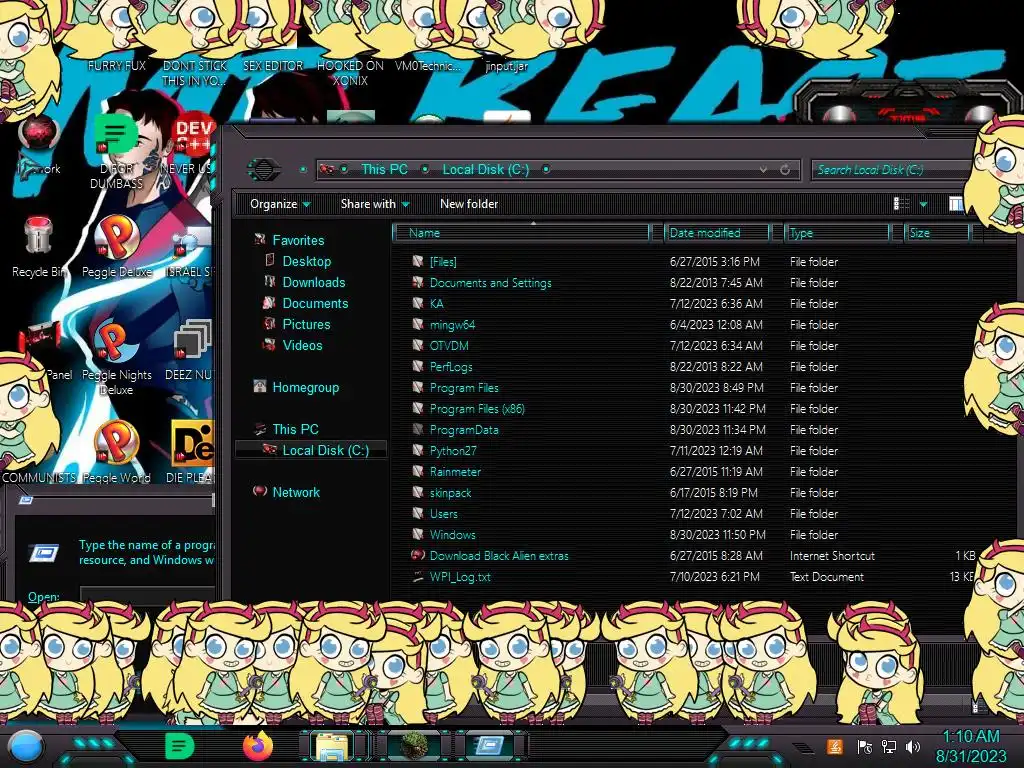Click the WPI_Log.txt file icon
Viewport: 1024px width, 768px height.
point(418,577)
